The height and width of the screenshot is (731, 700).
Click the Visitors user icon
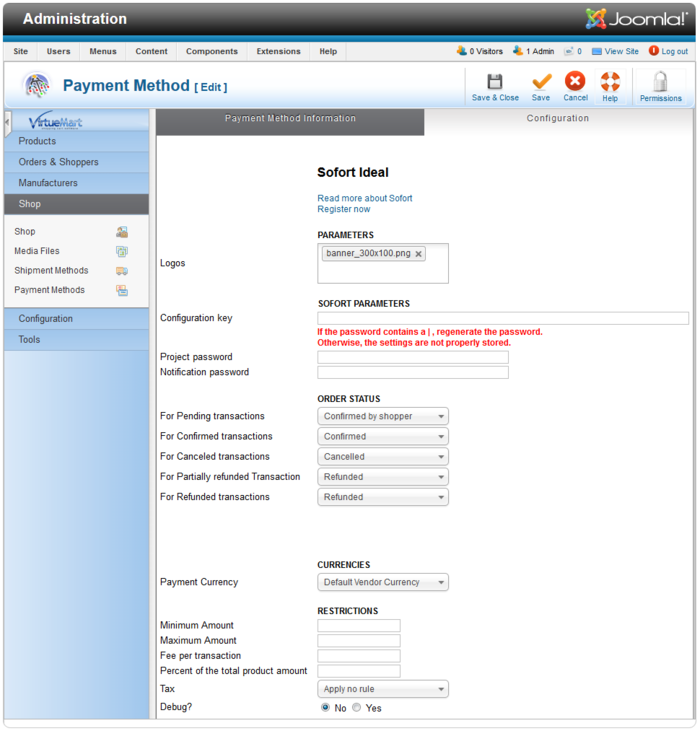point(461,51)
